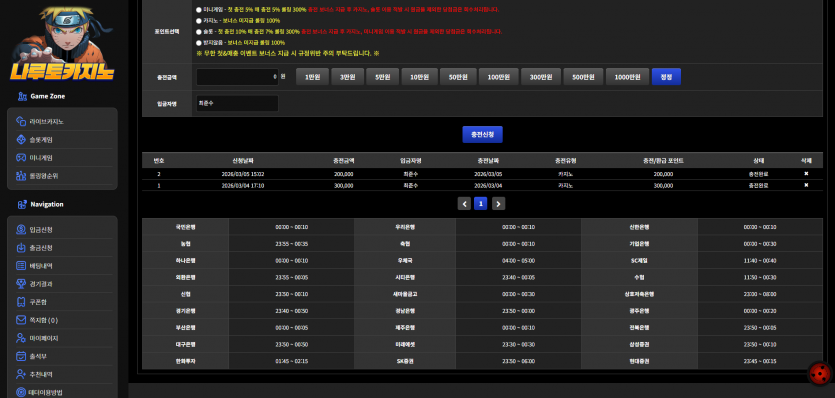
Task: Go to previous page arrow in pagination
Action: (464, 204)
